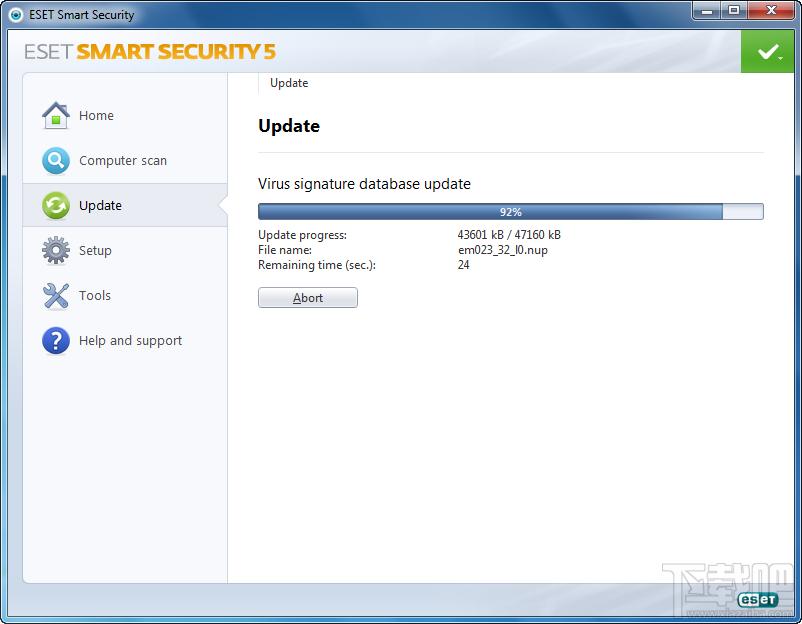Close the ESET Smart Security window
Viewport: 802px width, 624px height.
(772, 11)
